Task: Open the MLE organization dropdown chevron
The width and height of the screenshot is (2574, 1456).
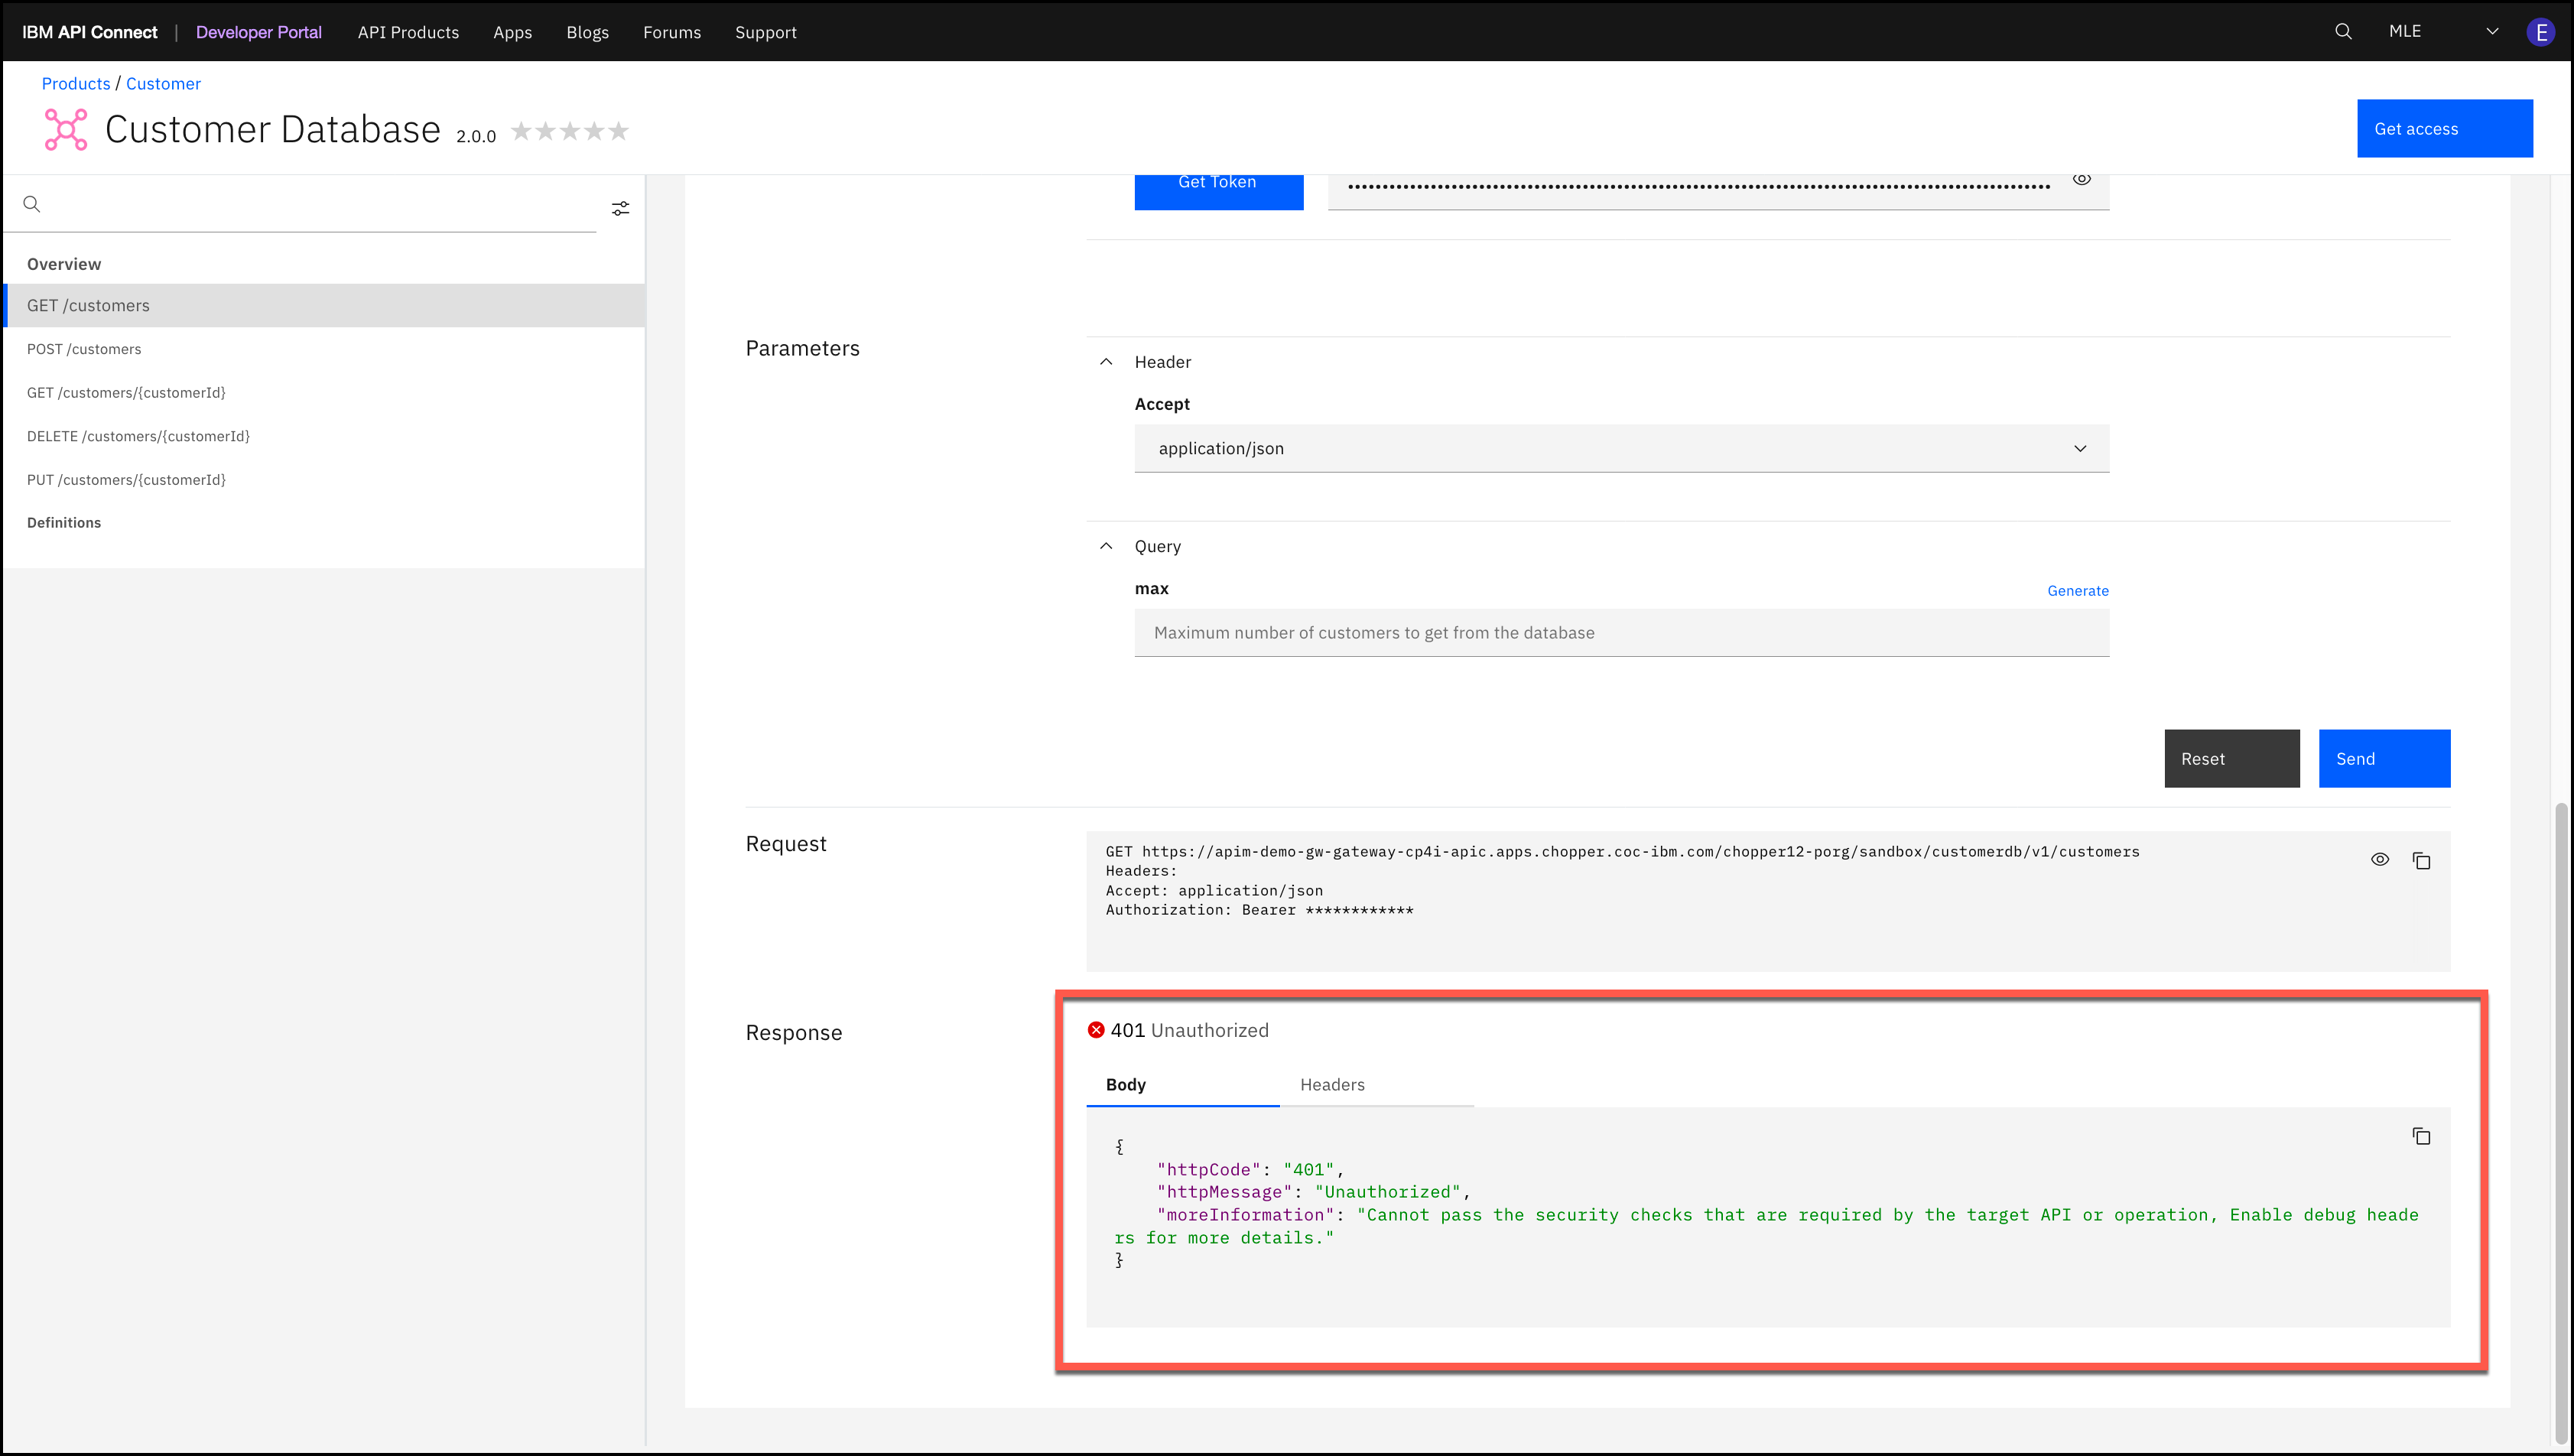Action: (x=2492, y=31)
